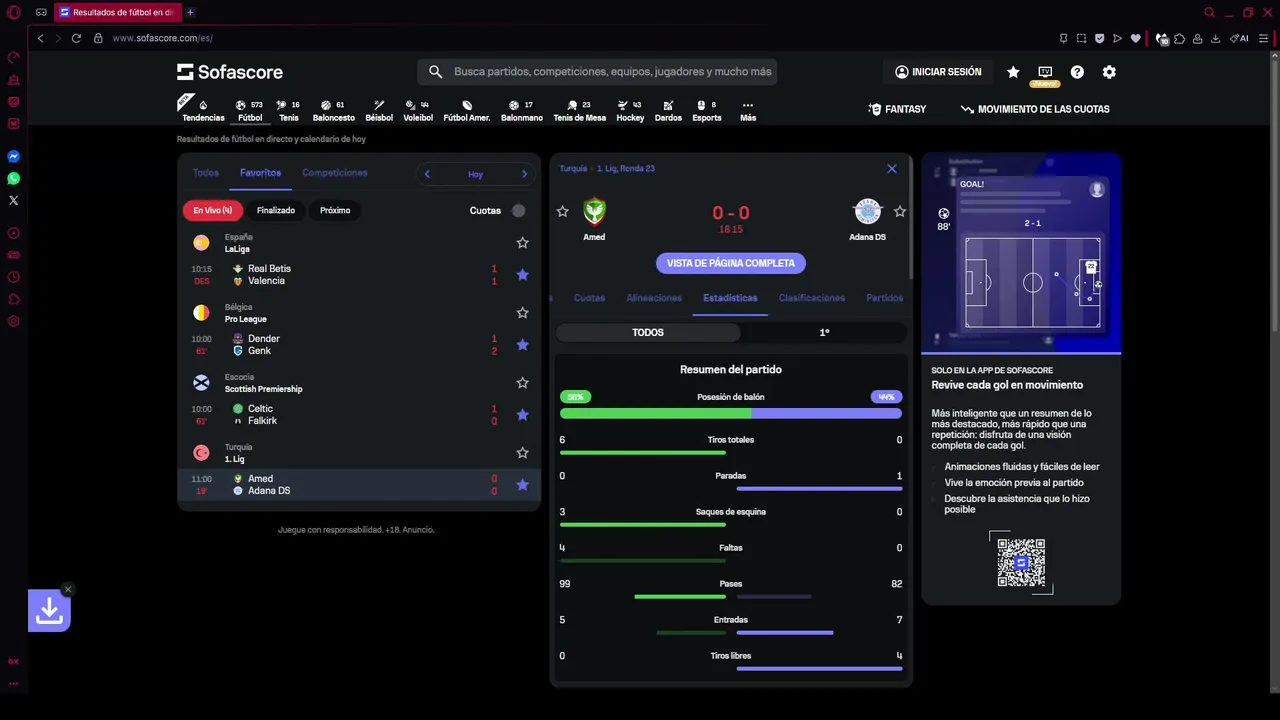1280x720 pixels.
Task: Open favorites star icon in Sofascore header
Action: pyautogui.click(x=1013, y=72)
